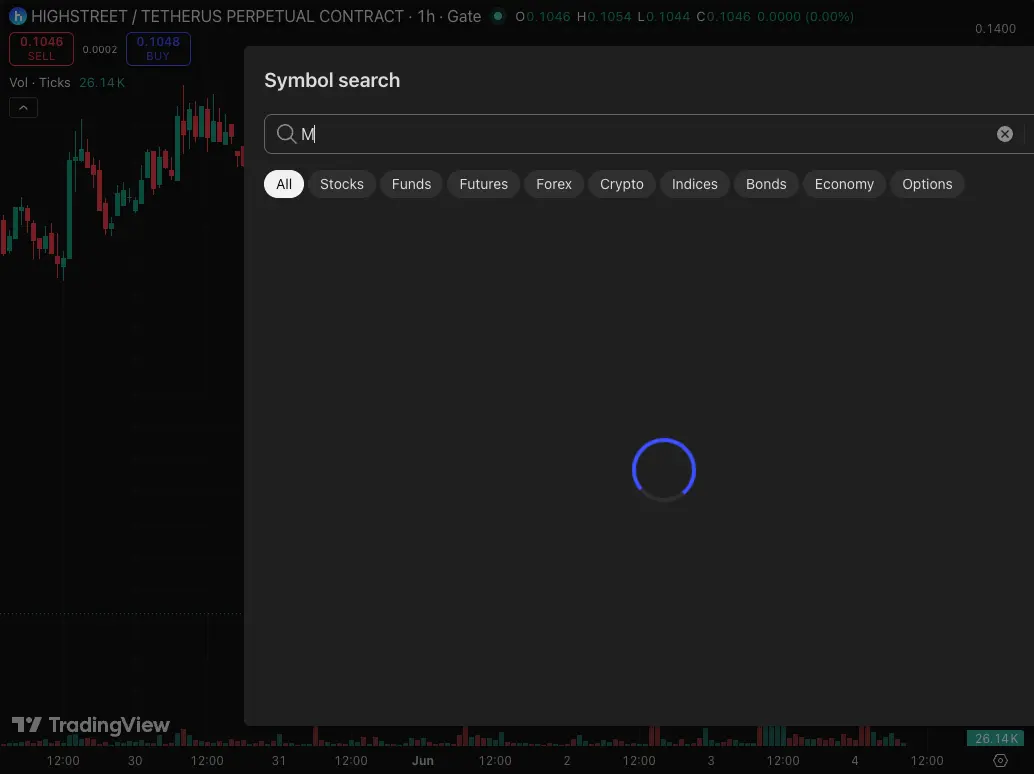This screenshot has height=774, width=1034.
Task: Filter results by Economy
Action: click(844, 184)
